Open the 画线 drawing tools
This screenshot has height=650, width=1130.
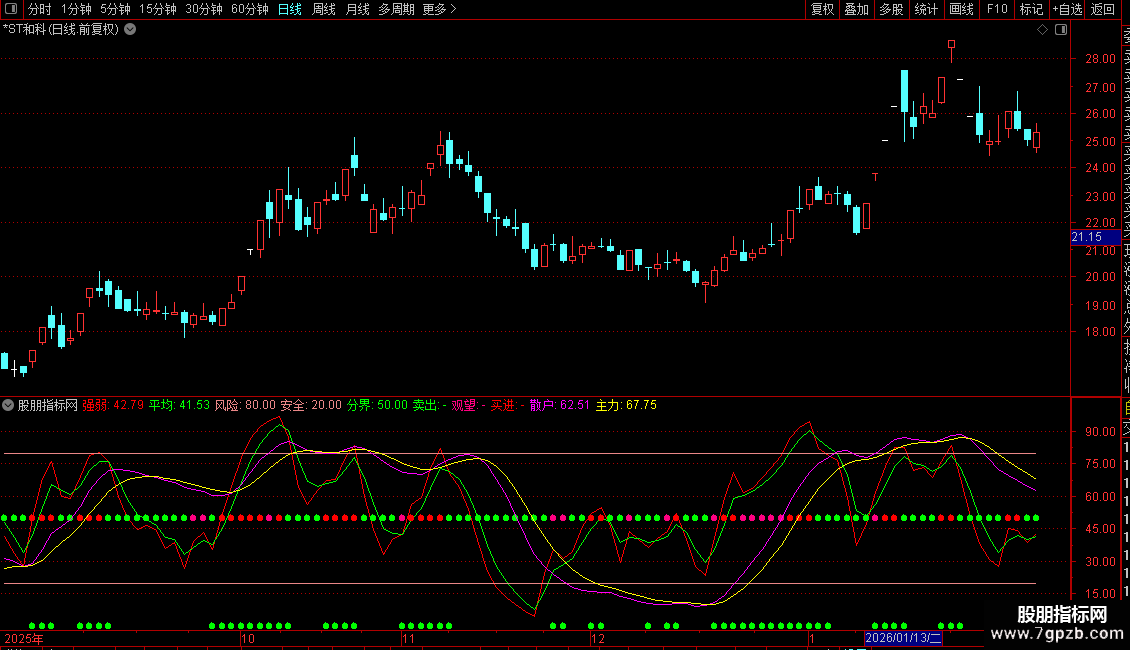pos(961,10)
